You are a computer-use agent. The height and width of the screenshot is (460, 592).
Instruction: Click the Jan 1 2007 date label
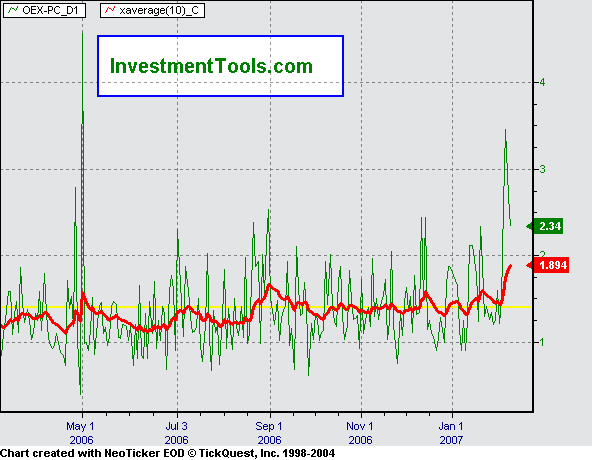click(451, 433)
